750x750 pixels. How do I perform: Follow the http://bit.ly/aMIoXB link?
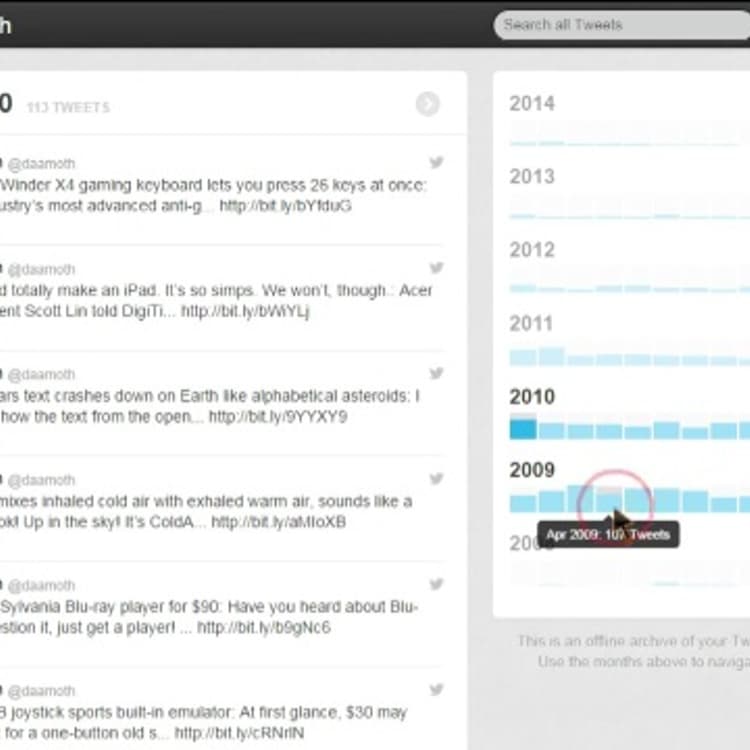pos(278,522)
